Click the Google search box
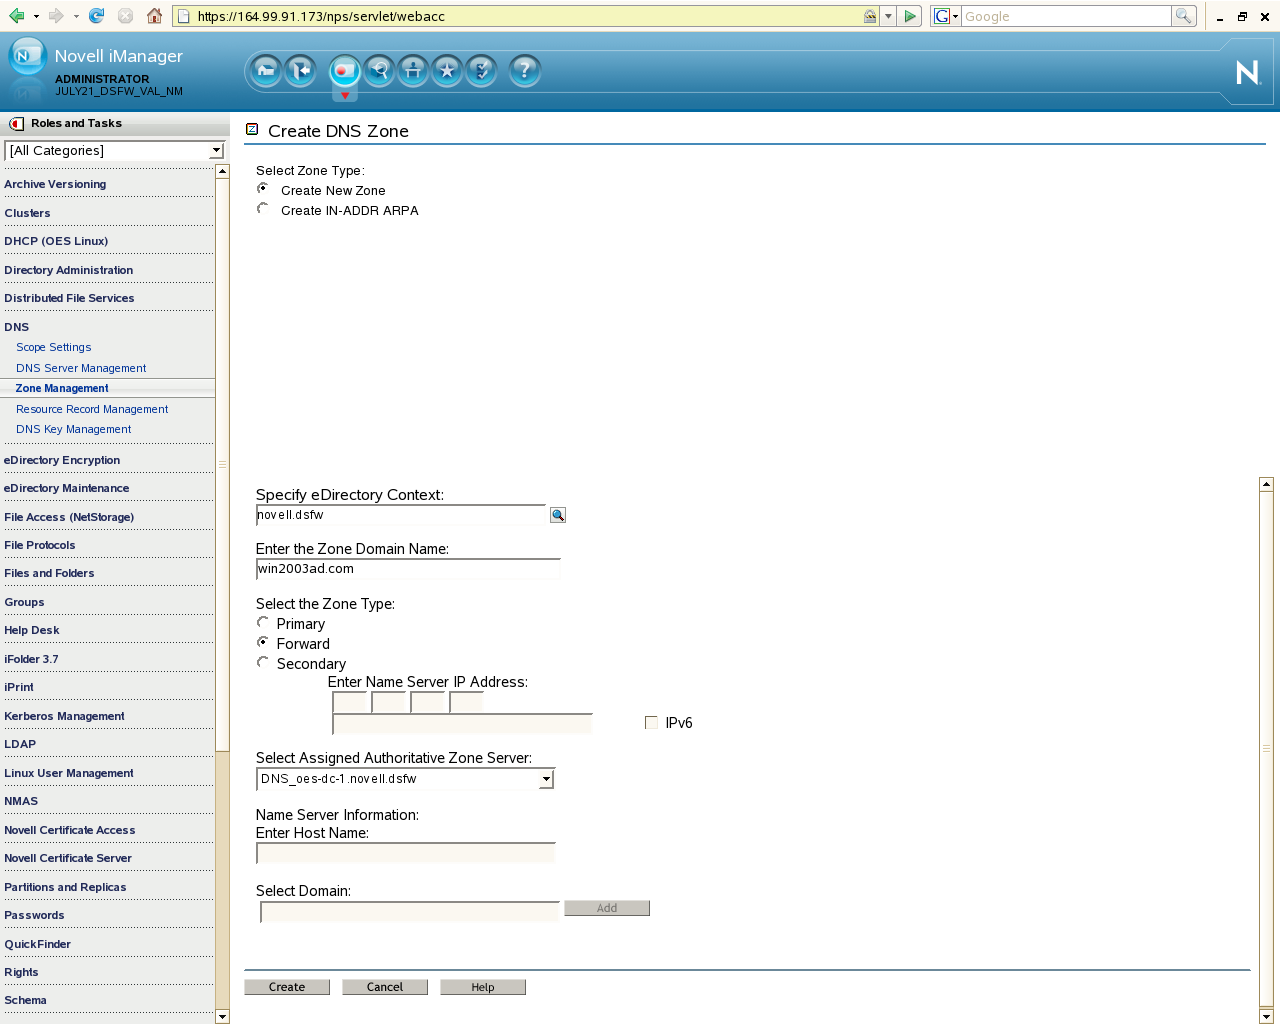 click(1066, 16)
